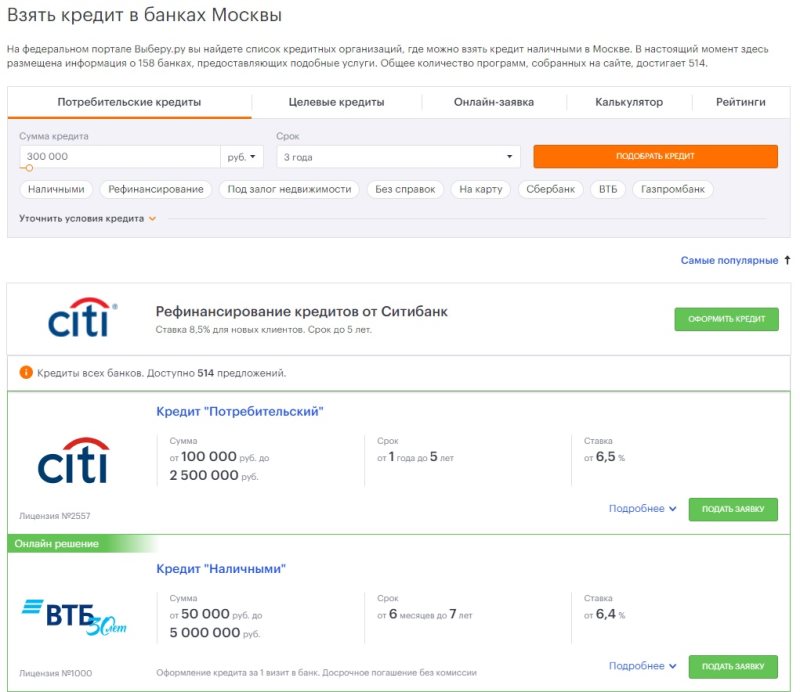The height and width of the screenshot is (692, 800).
Task: Enable the Без справок filter chip
Action: pyautogui.click(x=405, y=189)
